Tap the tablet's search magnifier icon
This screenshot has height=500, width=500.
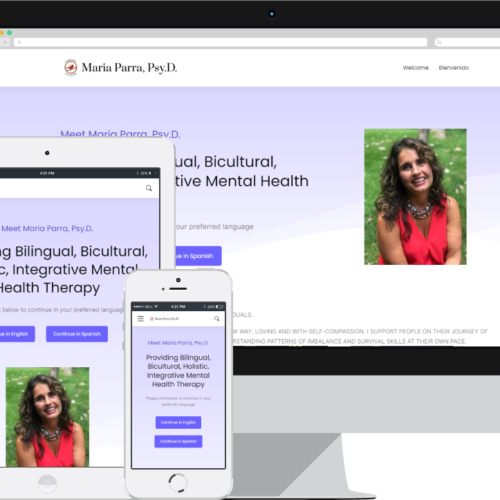[x=149, y=188]
